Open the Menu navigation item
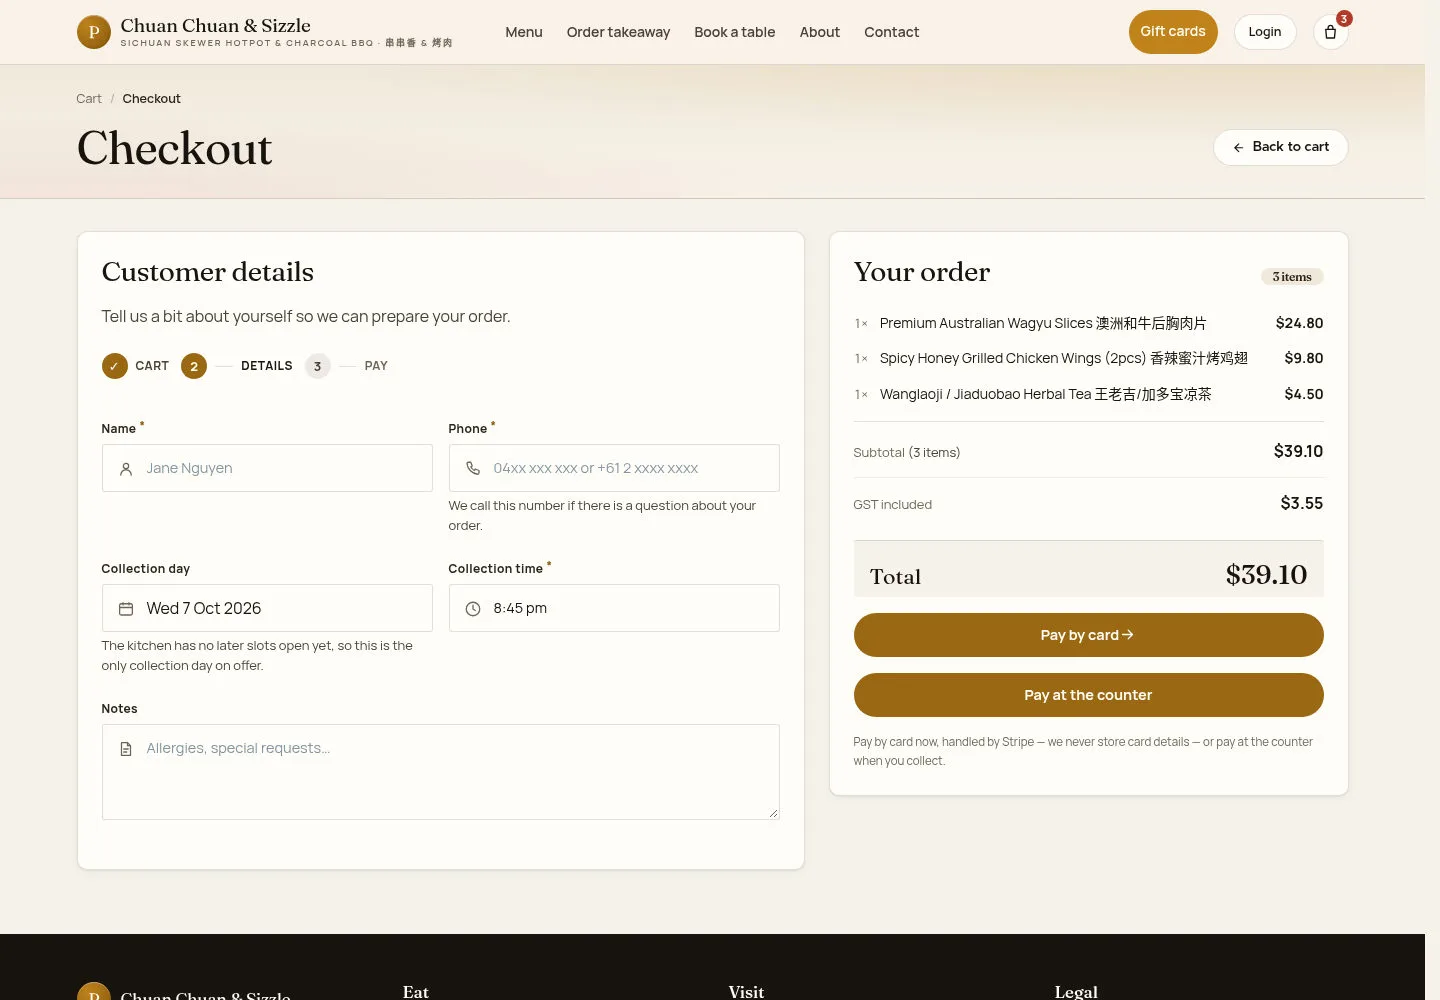The height and width of the screenshot is (1000, 1440). 524,32
